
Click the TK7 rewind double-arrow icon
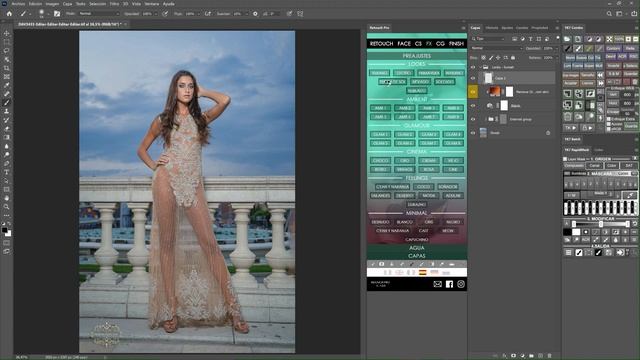[600, 75]
